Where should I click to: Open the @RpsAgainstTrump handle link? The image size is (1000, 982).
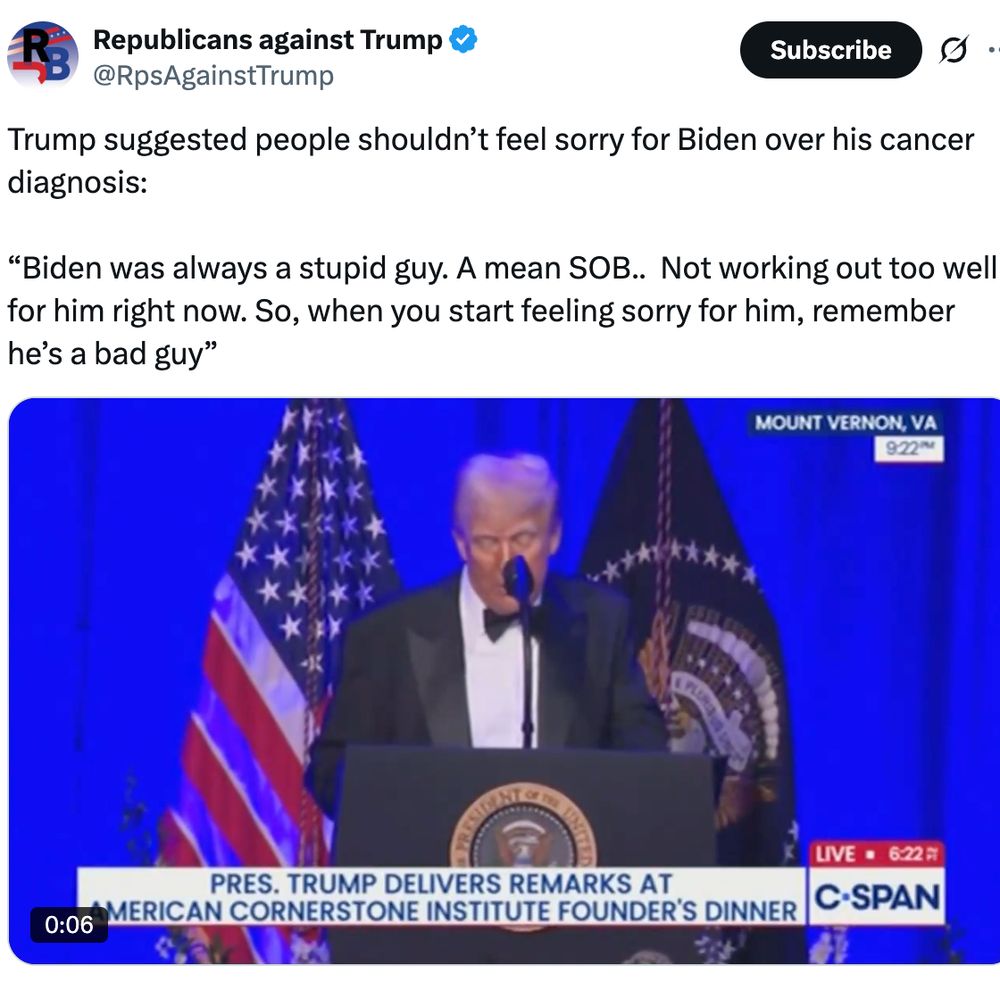click(x=213, y=75)
